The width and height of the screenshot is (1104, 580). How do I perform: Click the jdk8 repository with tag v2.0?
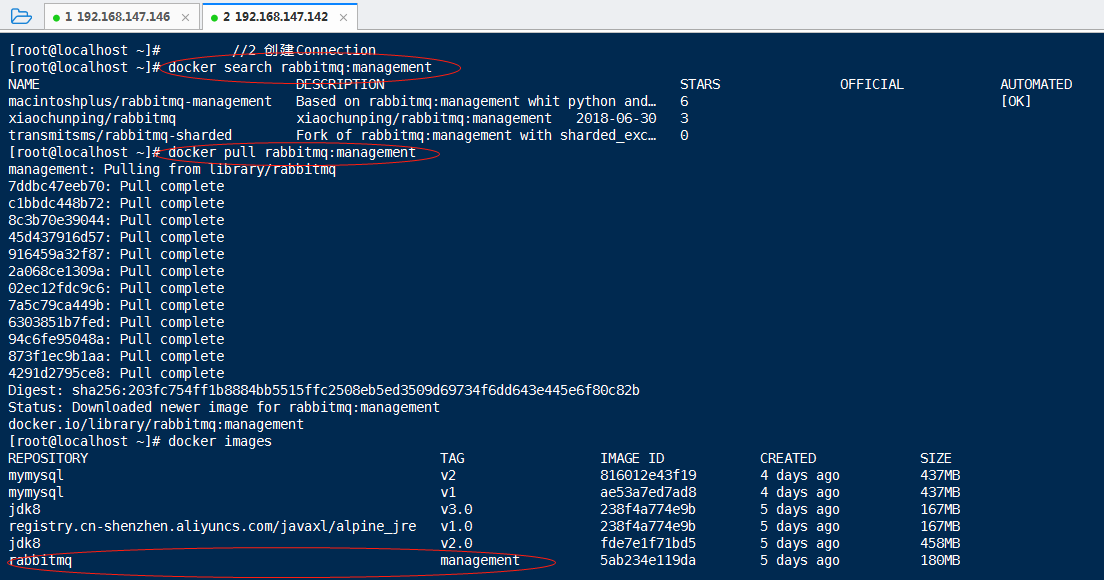24,543
